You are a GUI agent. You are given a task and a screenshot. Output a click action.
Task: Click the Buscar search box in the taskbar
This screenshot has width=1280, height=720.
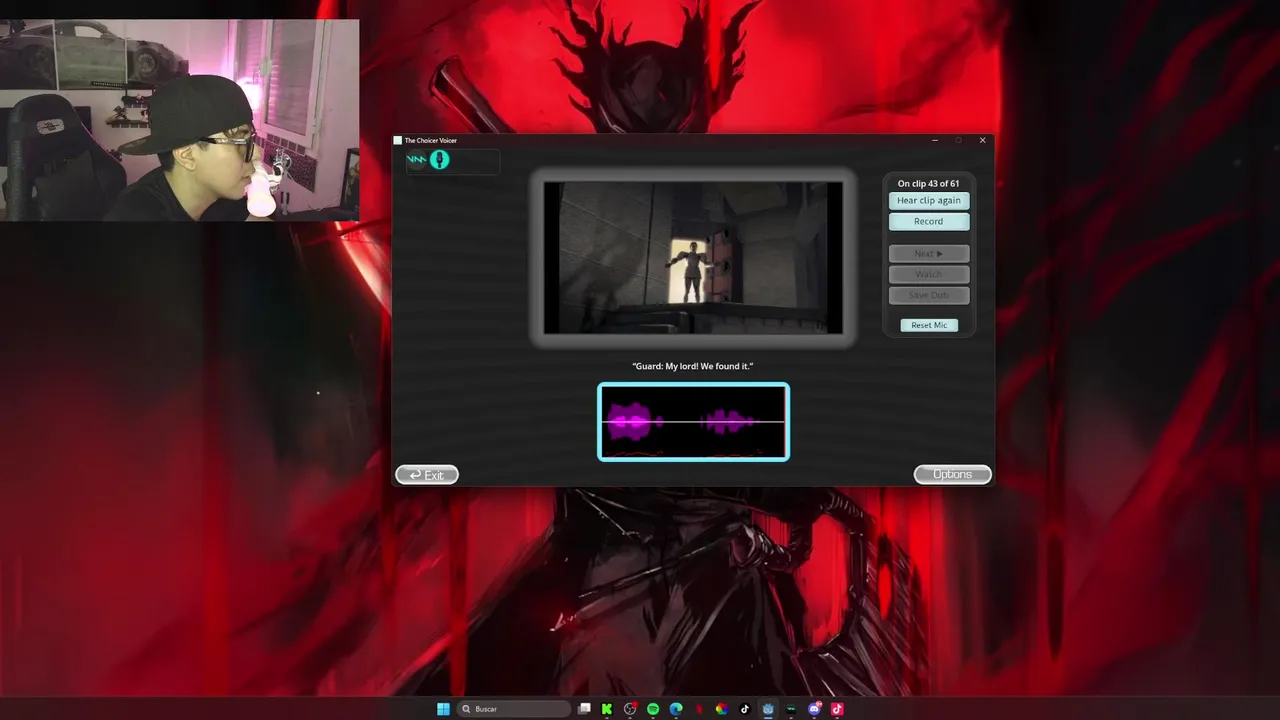coord(515,709)
